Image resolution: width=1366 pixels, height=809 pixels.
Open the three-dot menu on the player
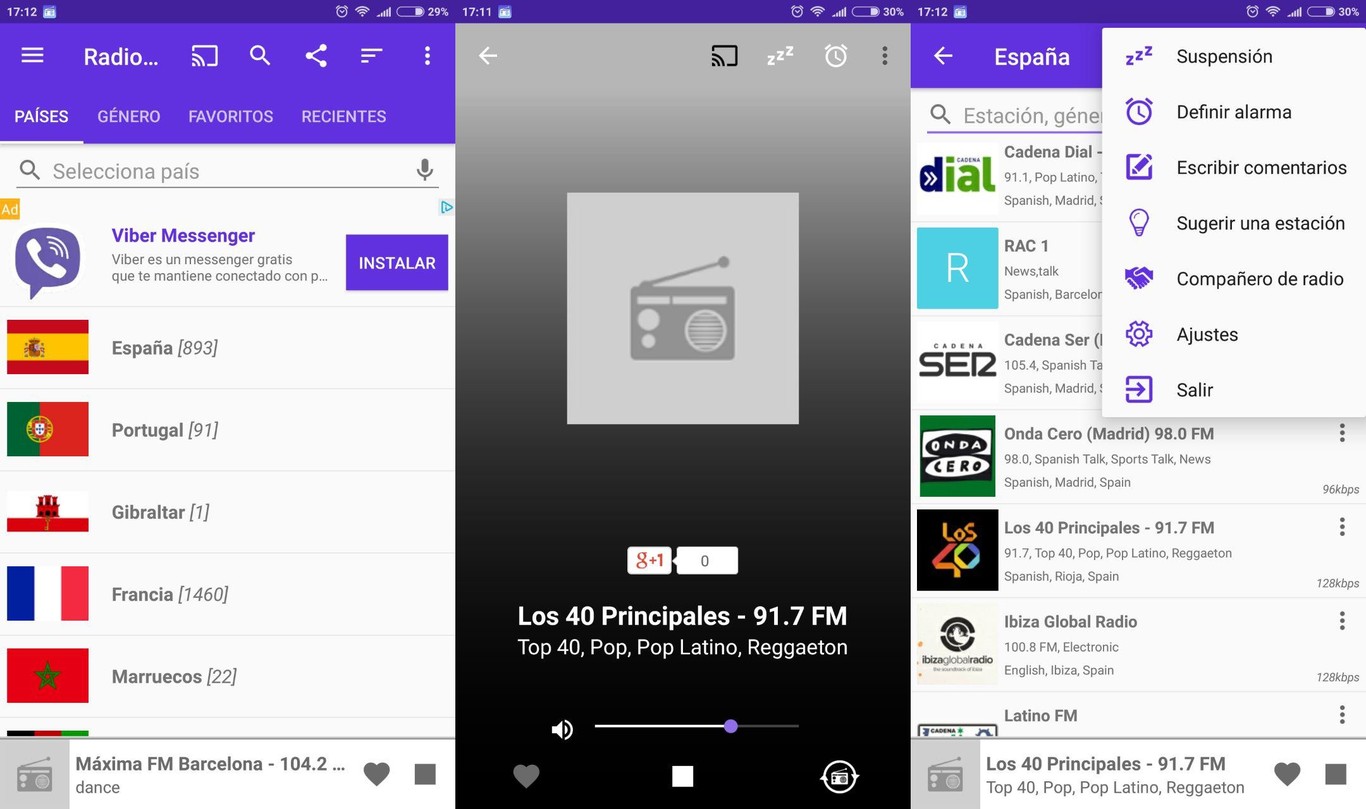[884, 56]
